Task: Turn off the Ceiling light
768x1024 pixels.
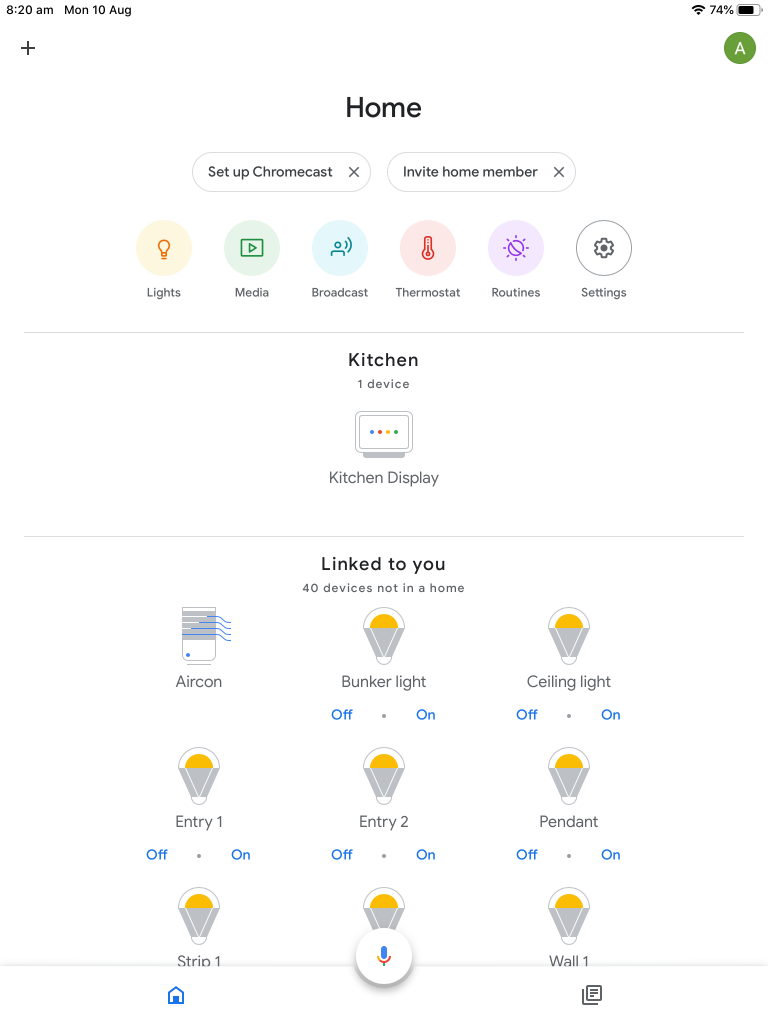Action: (x=527, y=715)
